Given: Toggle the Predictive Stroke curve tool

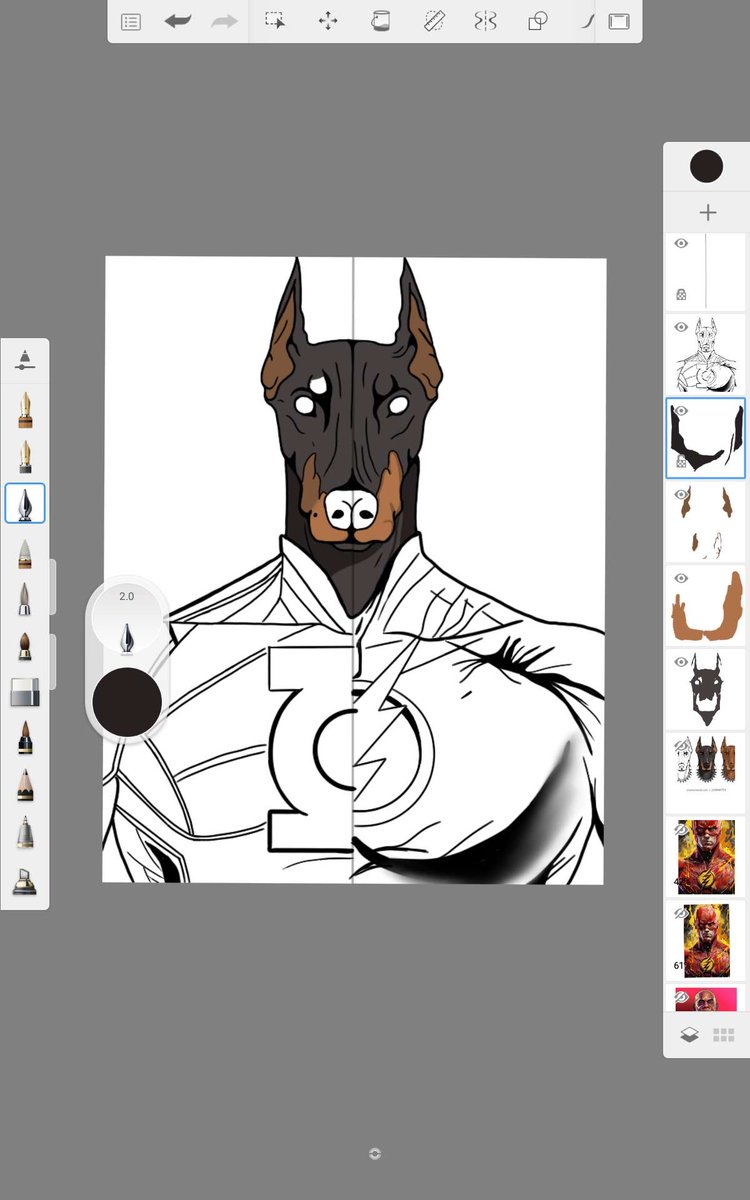Looking at the screenshot, I should 587,21.
